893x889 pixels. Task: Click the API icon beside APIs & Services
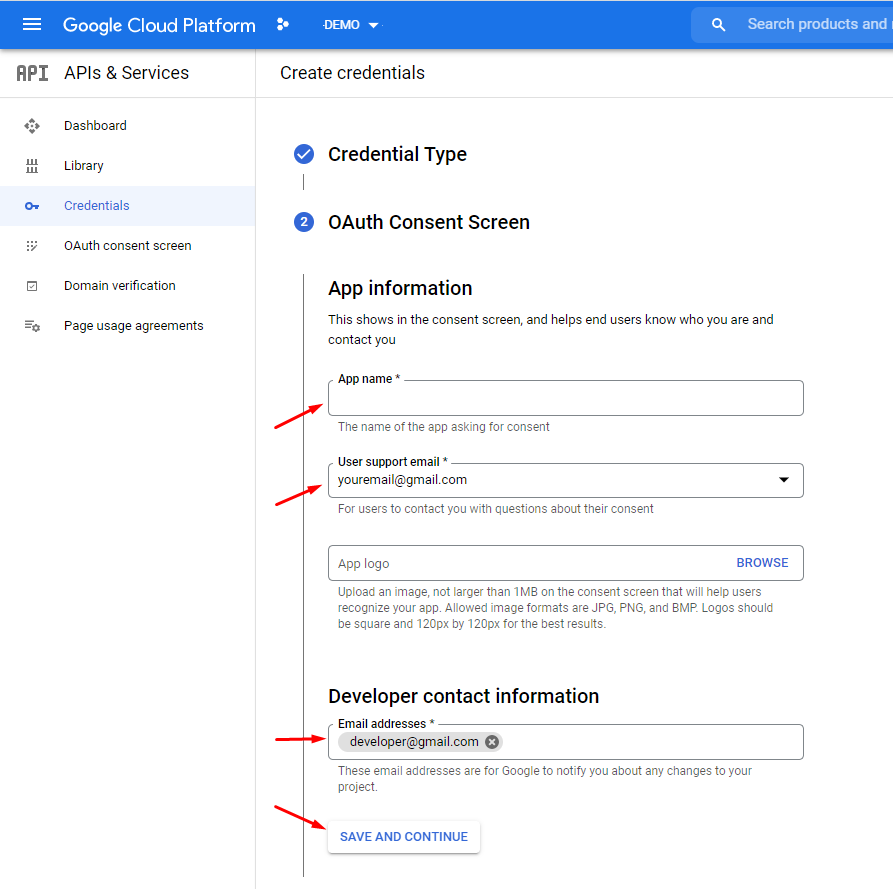pos(32,73)
